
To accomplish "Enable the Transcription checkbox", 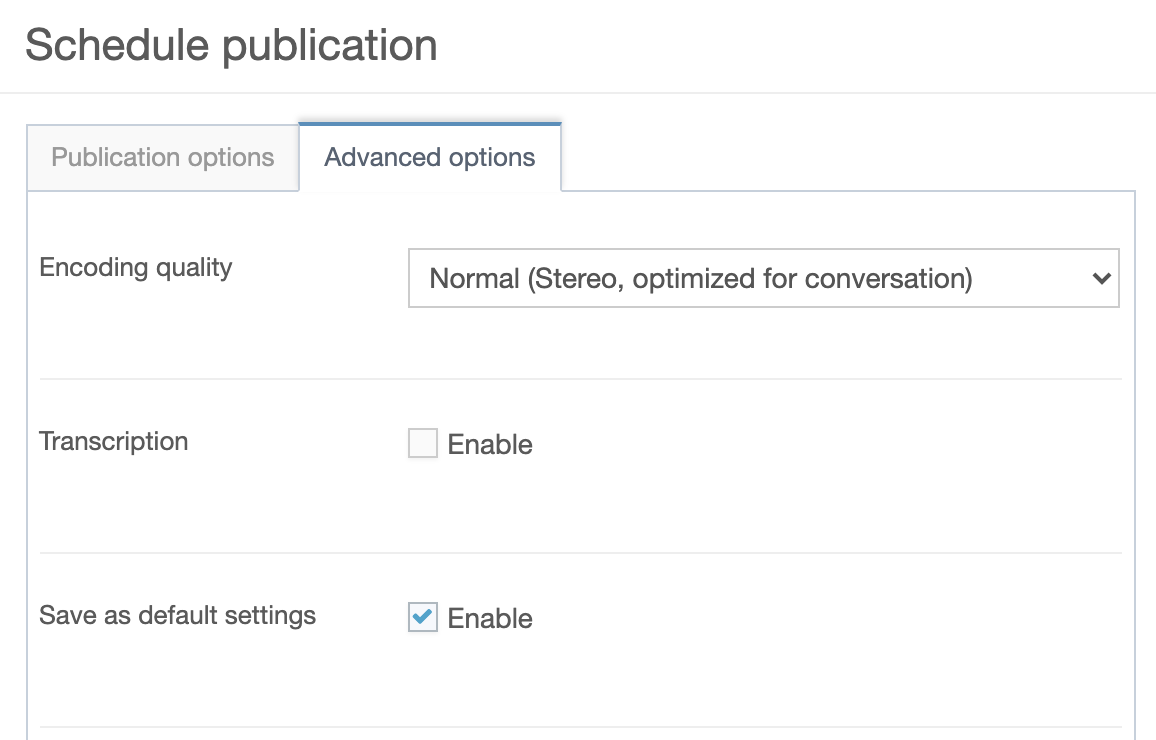I will point(423,443).
